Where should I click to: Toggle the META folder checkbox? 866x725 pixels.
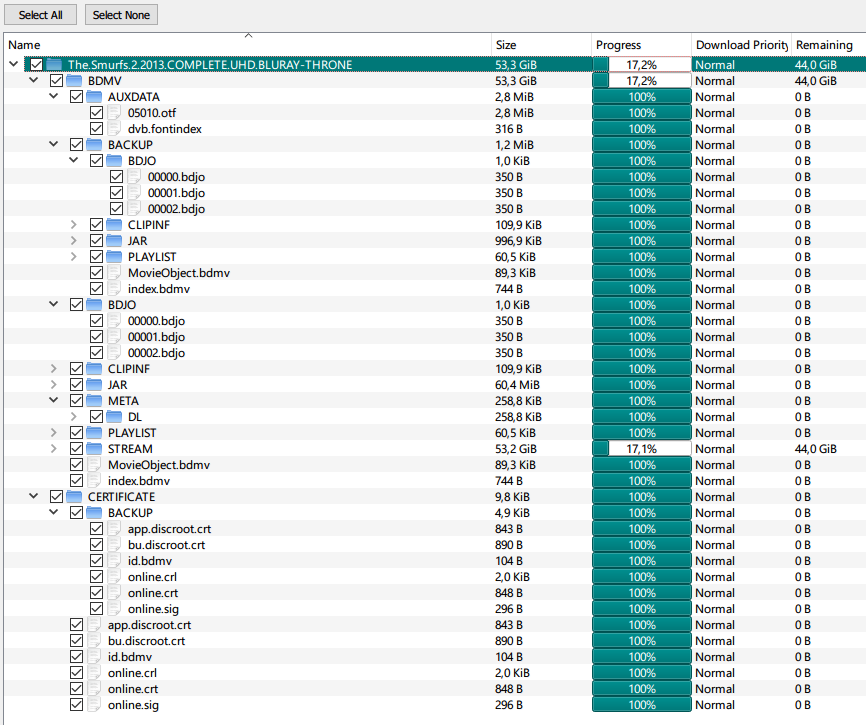(x=76, y=401)
